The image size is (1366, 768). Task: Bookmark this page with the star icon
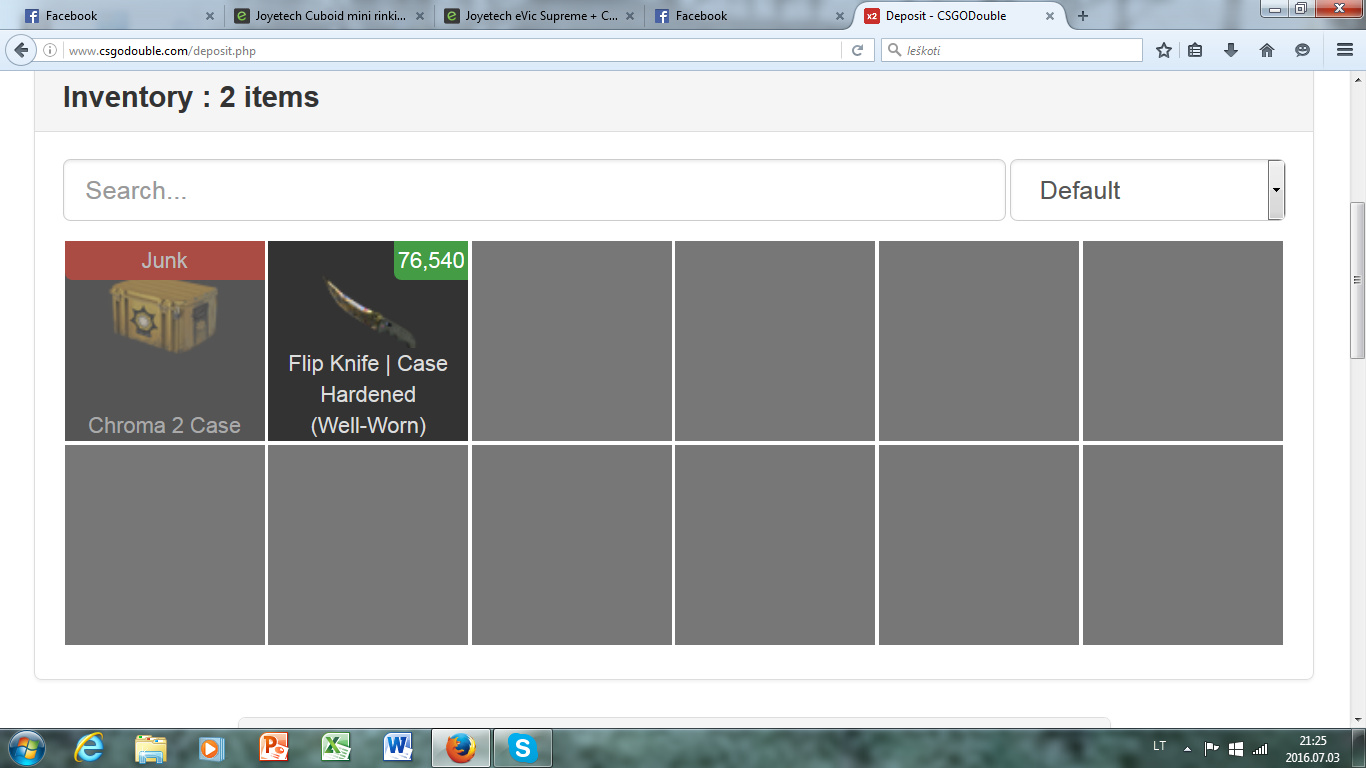pos(1163,50)
